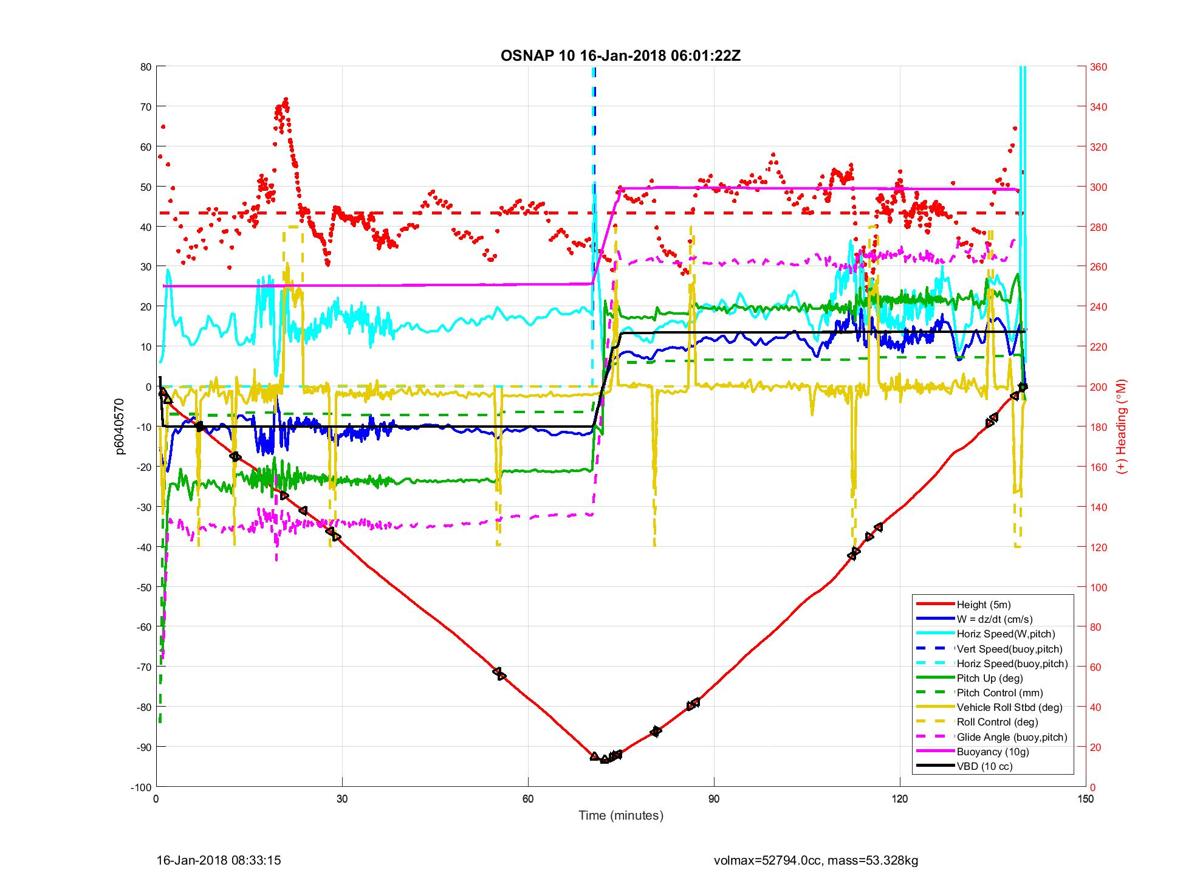This screenshot has width=1200, height=885.
Task: Click Horiz Speed(buoy,pitch) legend label
Action: 1012,663
